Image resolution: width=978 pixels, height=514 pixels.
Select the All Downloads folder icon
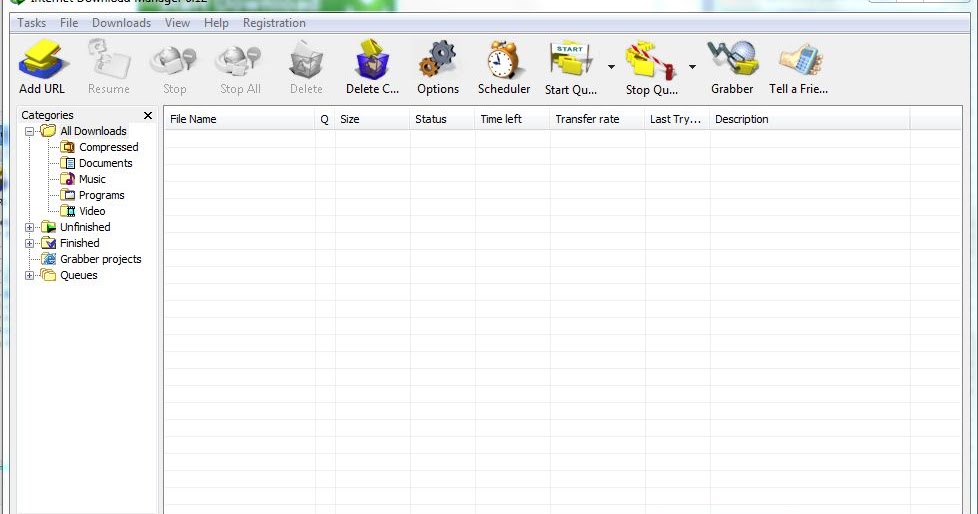(x=48, y=131)
